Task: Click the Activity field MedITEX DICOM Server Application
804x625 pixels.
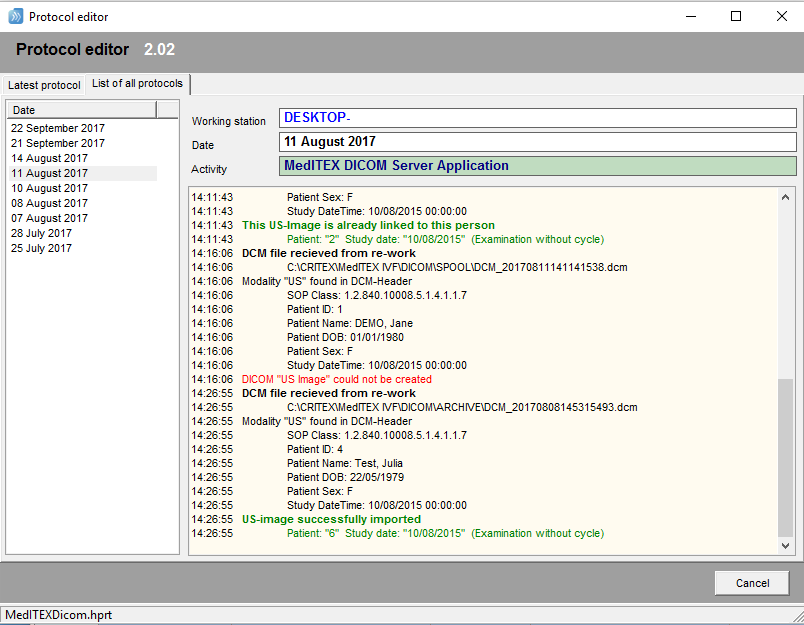Action: 537,166
